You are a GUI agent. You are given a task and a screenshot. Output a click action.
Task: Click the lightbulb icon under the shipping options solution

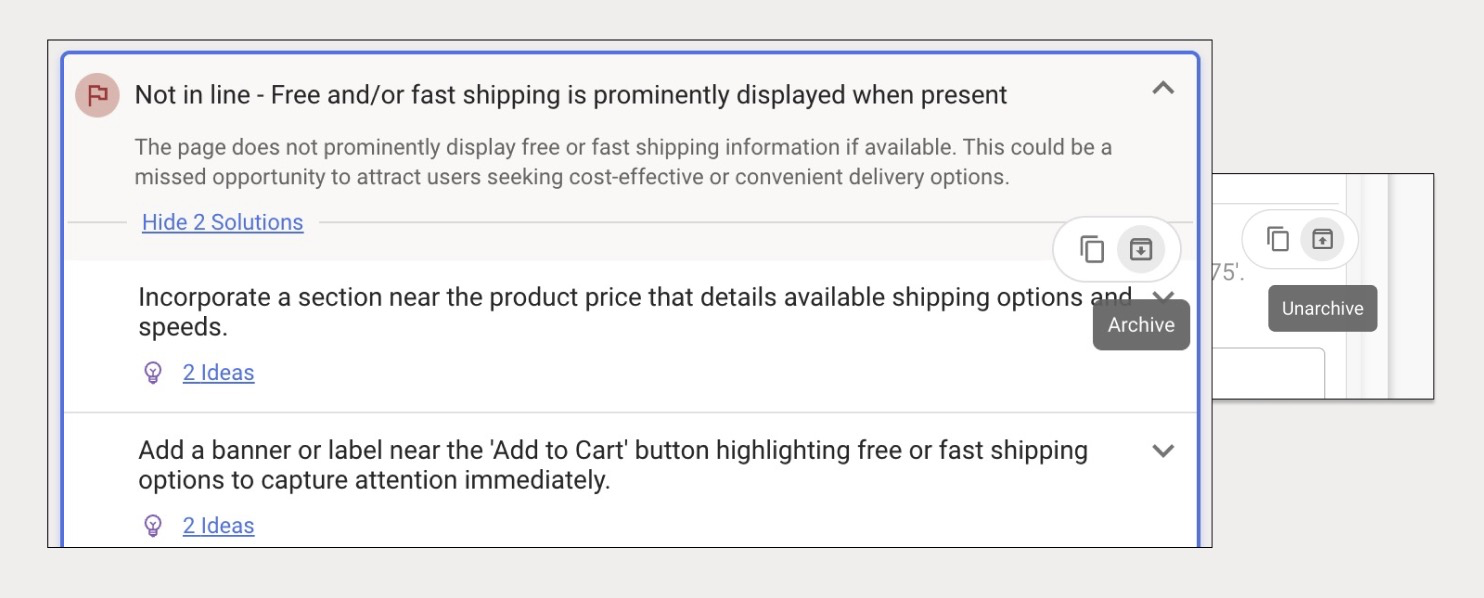tap(153, 373)
